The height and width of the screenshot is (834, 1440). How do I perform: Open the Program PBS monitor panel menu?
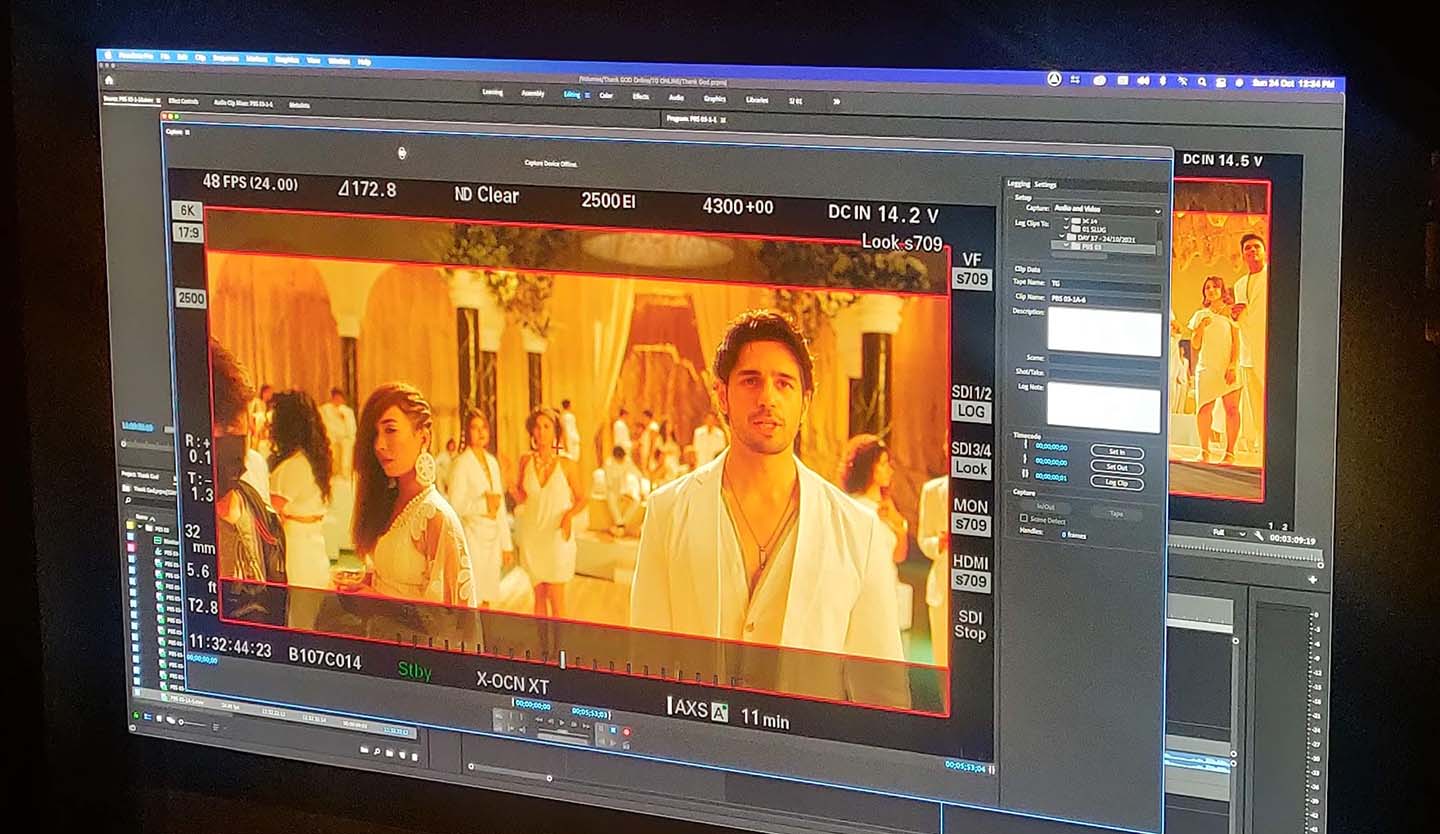(723, 120)
